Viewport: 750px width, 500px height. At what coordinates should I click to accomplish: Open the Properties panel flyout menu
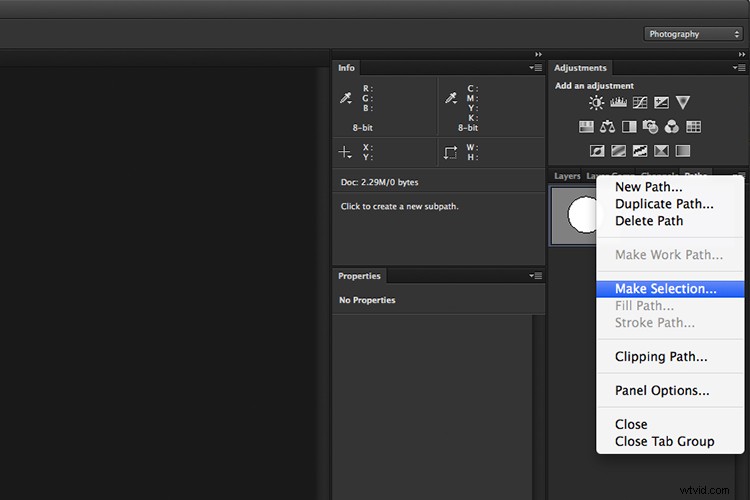[x=536, y=276]
